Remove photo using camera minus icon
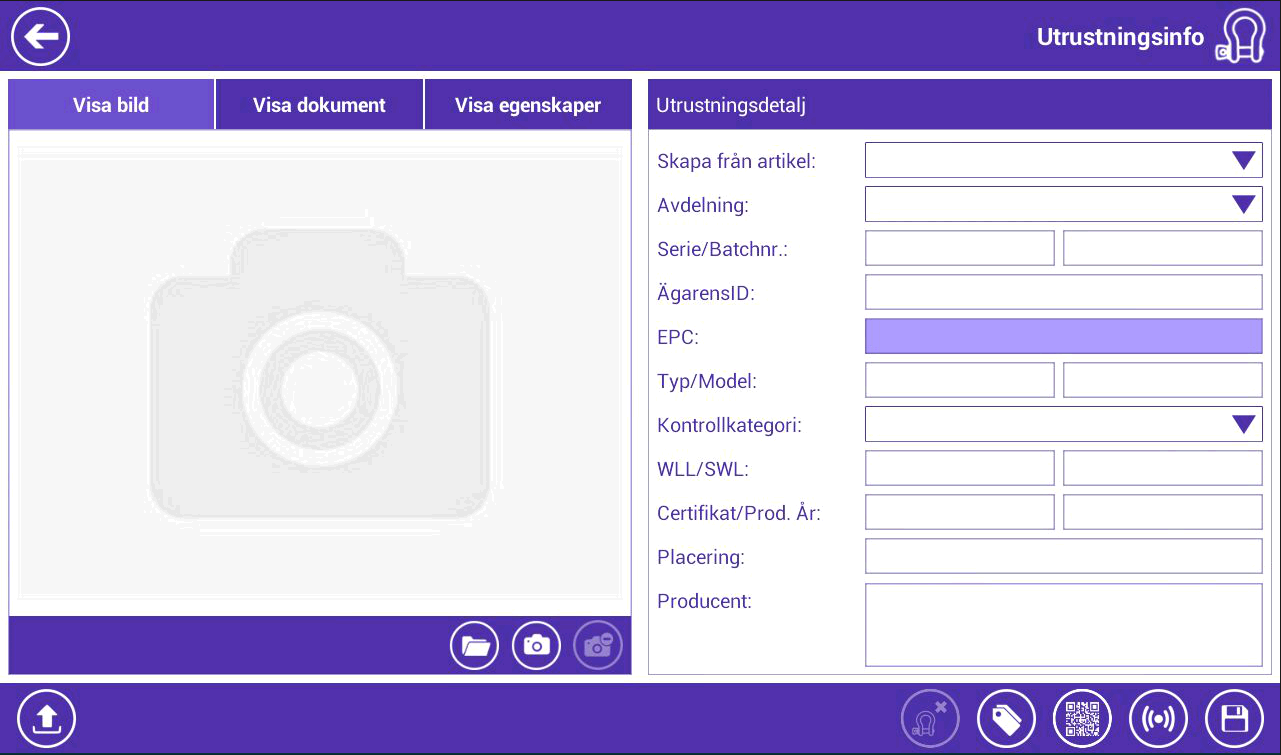The width and height of the screenshot is (1281, 755). pyautogui.click(x=598, y=646)
